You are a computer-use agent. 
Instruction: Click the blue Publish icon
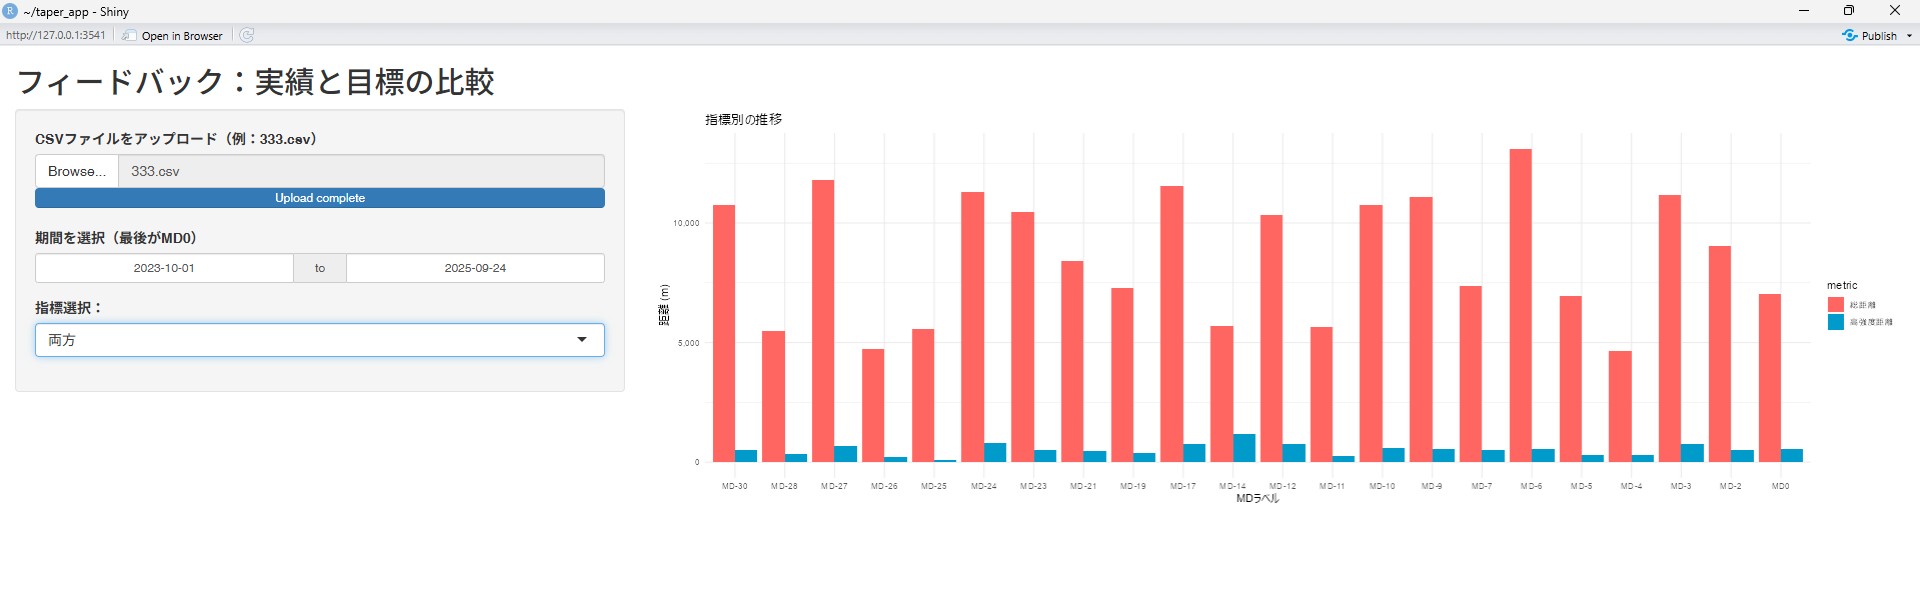coord(1849,35)
